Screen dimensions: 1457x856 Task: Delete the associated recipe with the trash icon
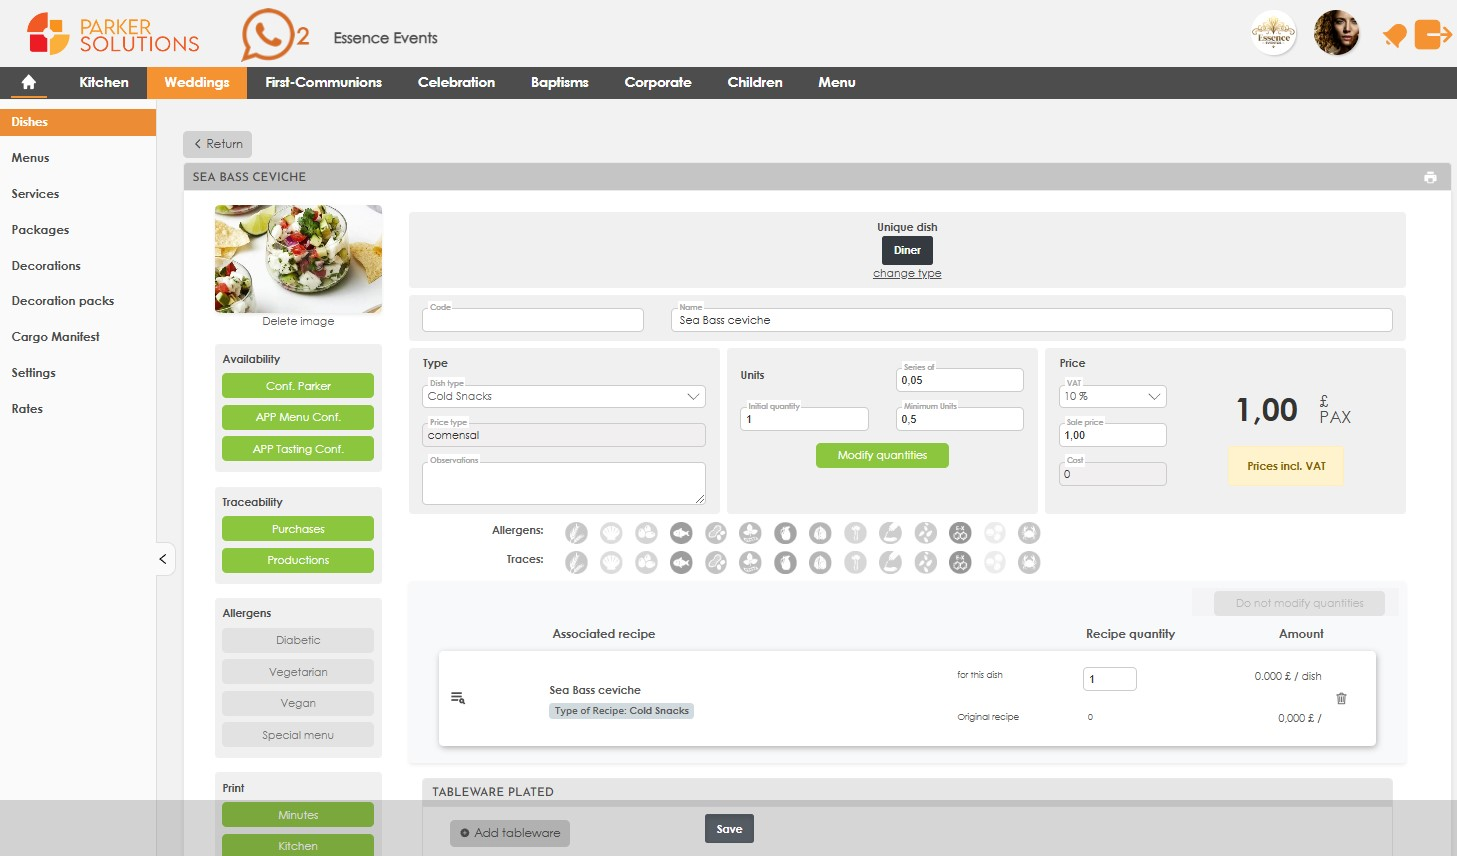[x=1341, y=698]
